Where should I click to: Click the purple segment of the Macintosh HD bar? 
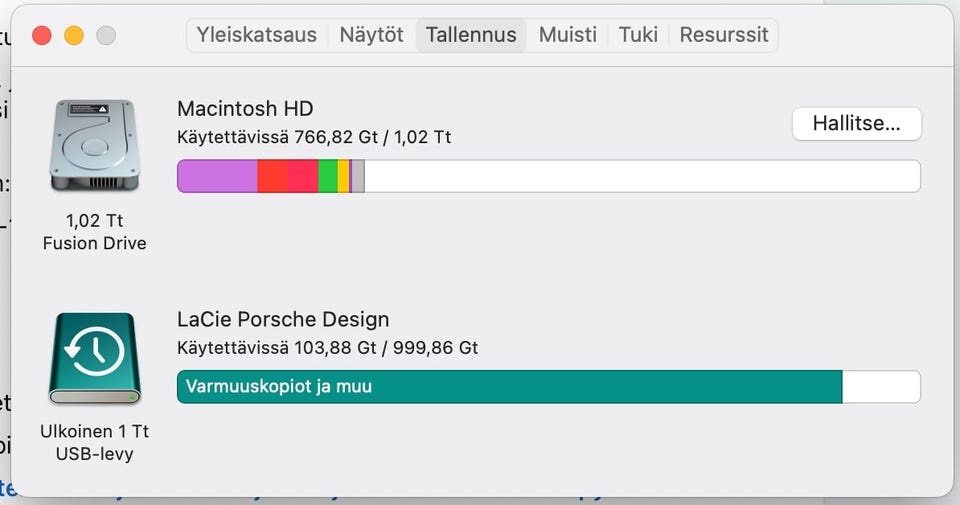point(217,176)
